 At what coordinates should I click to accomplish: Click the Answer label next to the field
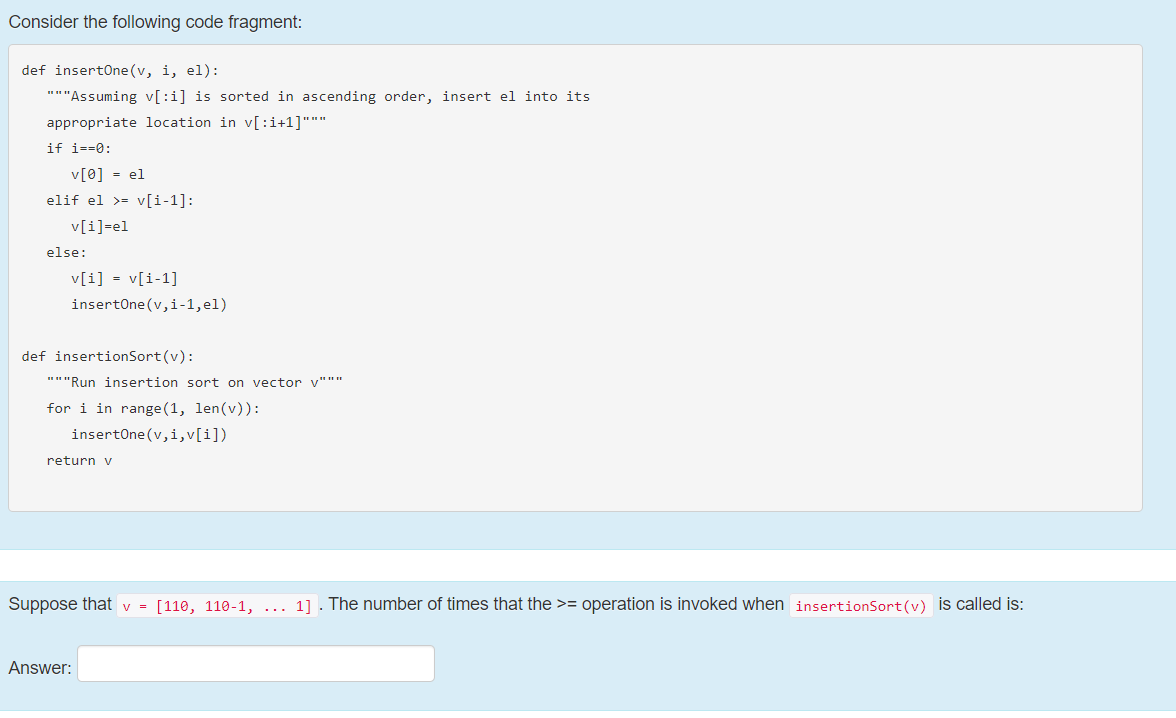point(39,667)
